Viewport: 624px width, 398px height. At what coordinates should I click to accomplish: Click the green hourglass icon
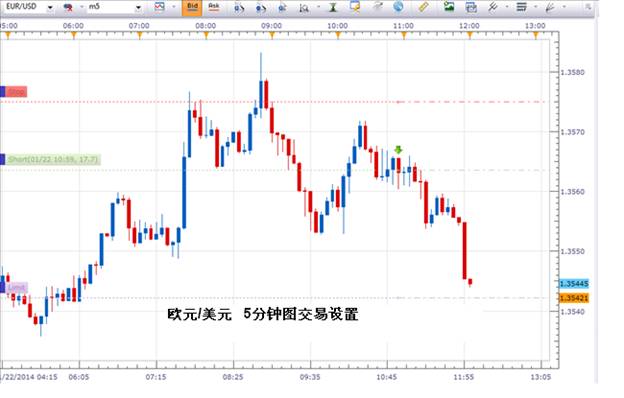[333, 7]
